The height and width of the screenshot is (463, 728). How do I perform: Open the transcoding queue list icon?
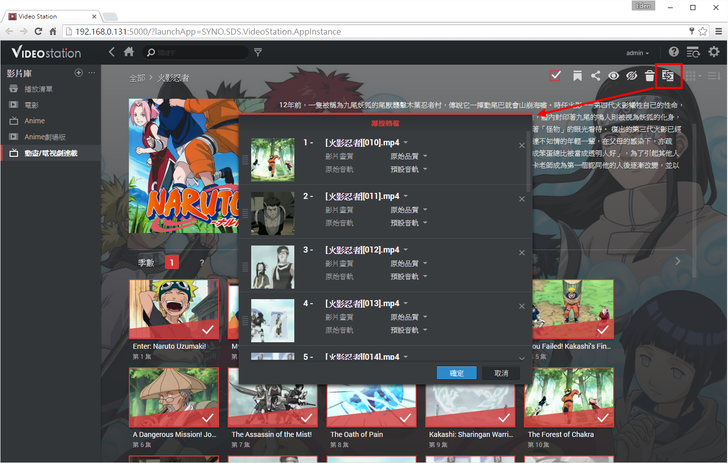point(693,52)
